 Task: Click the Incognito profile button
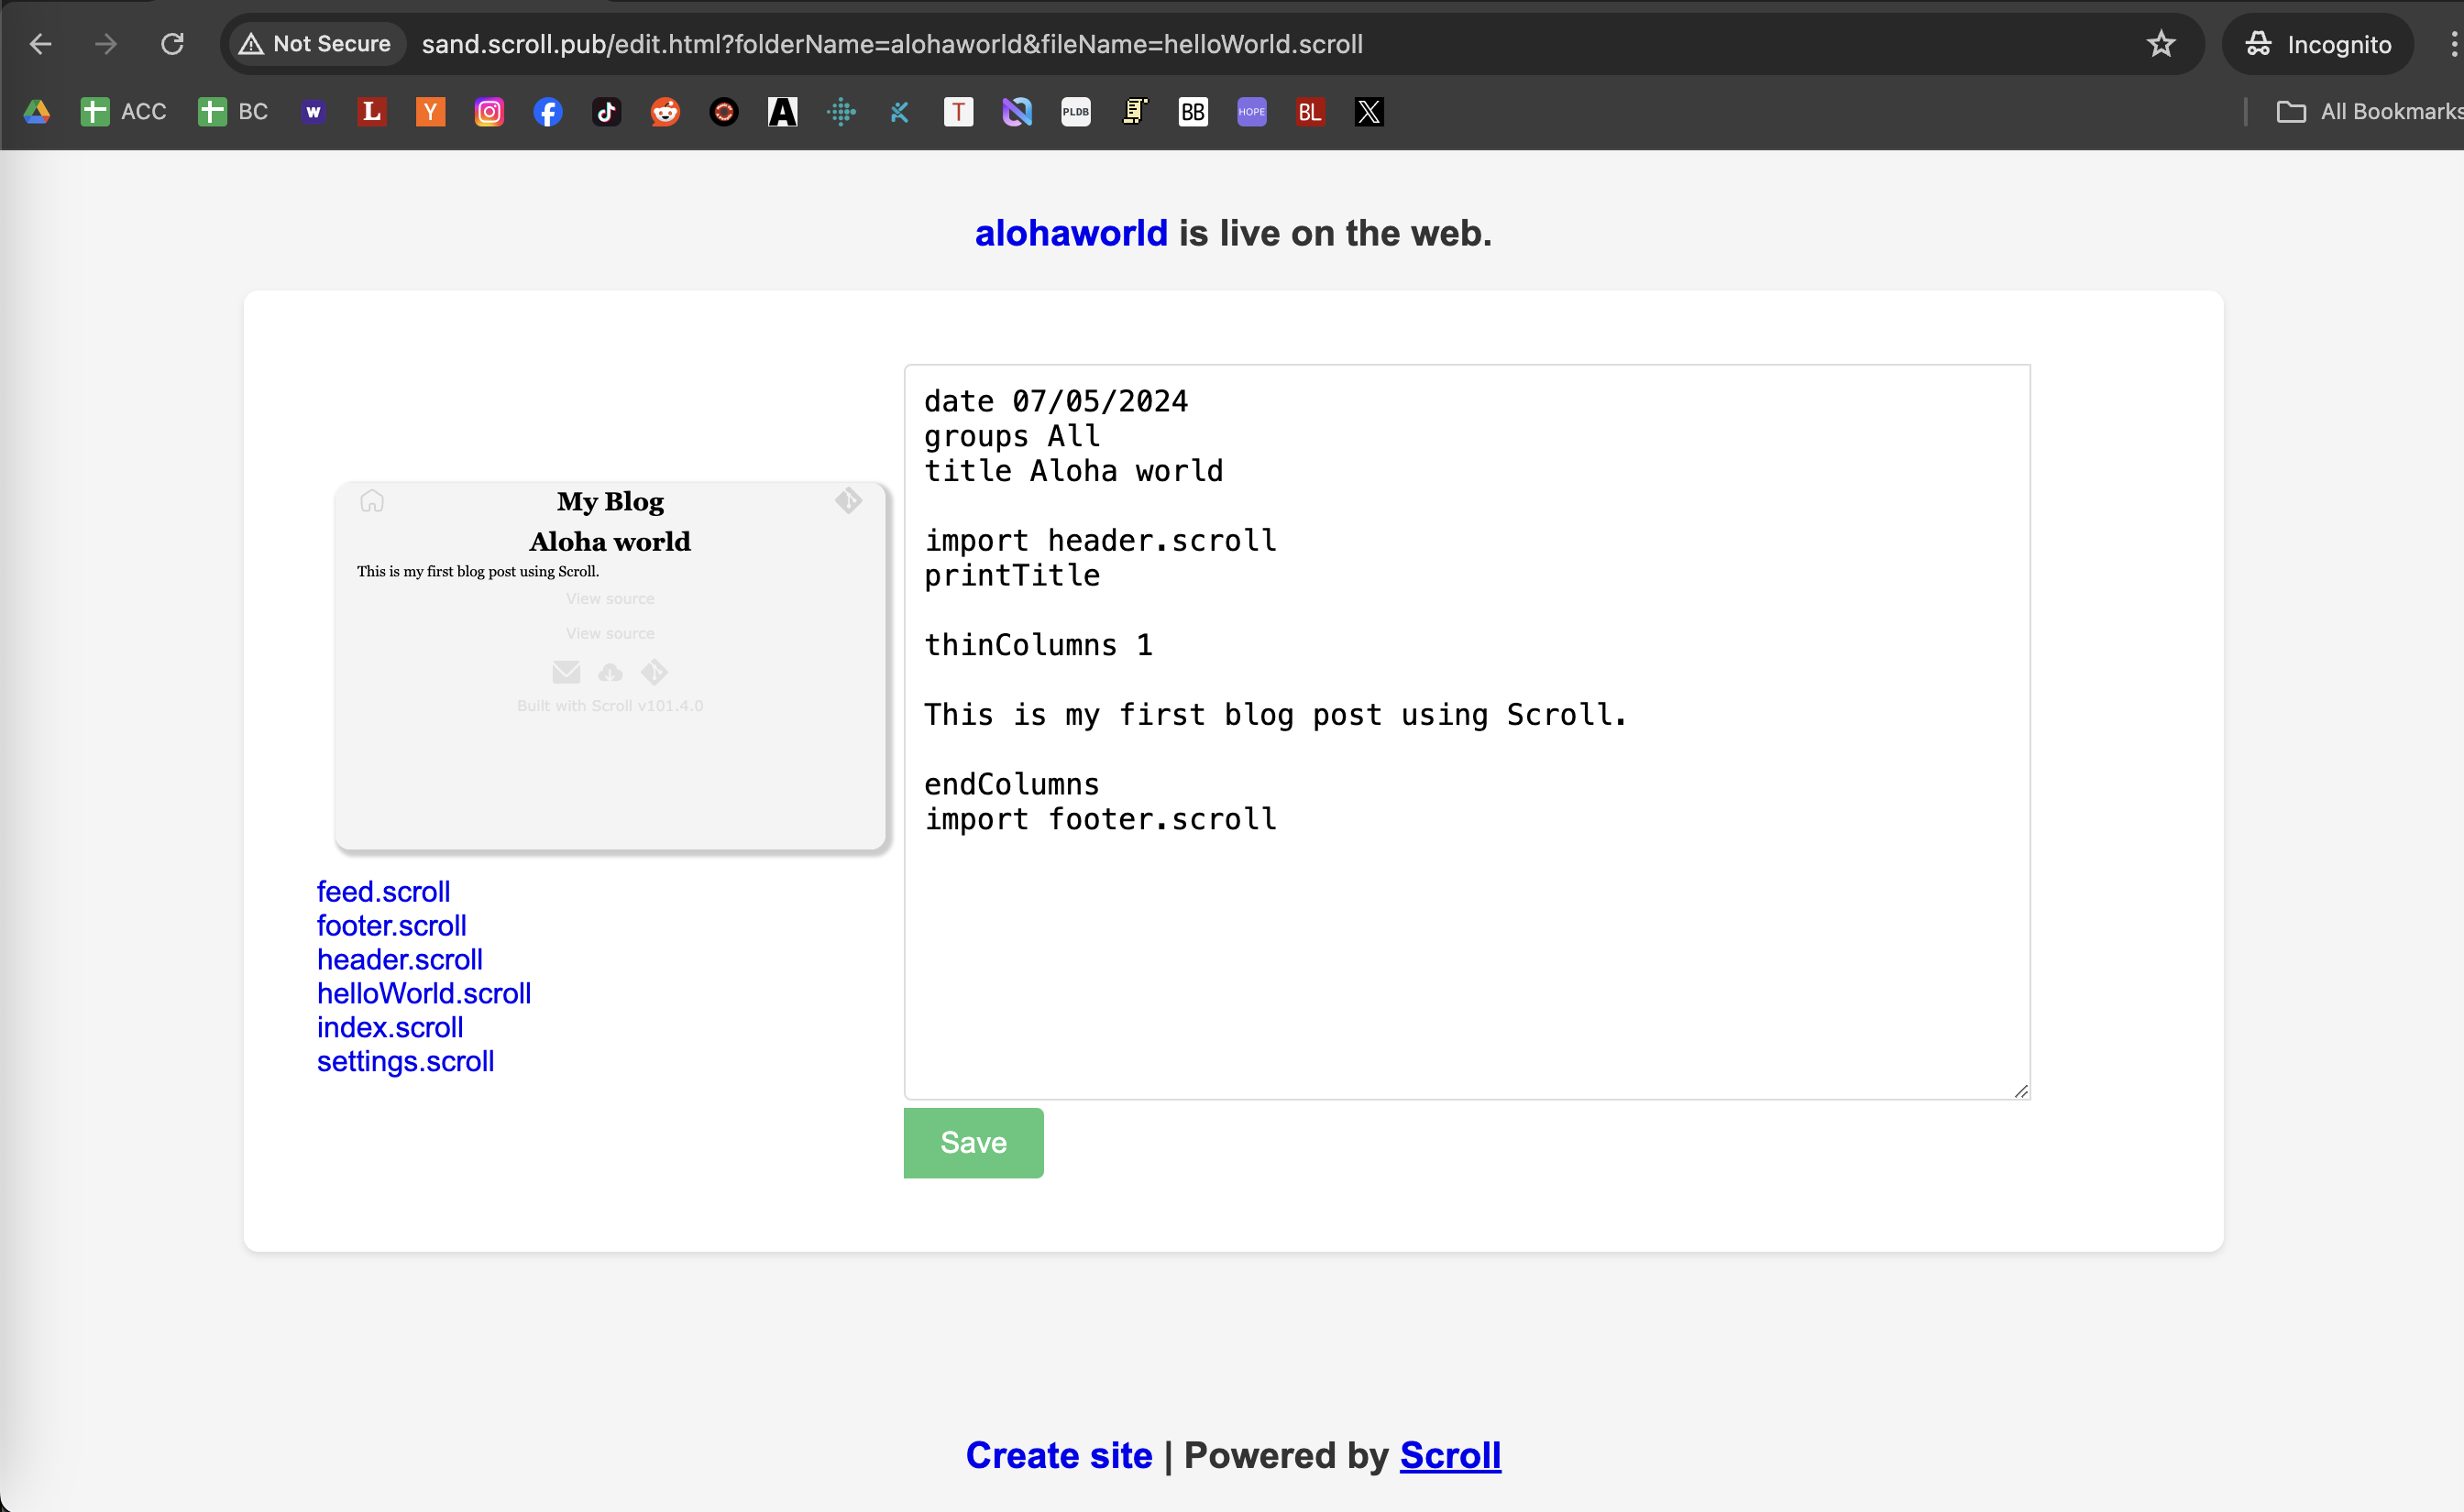coord(2318,44)
